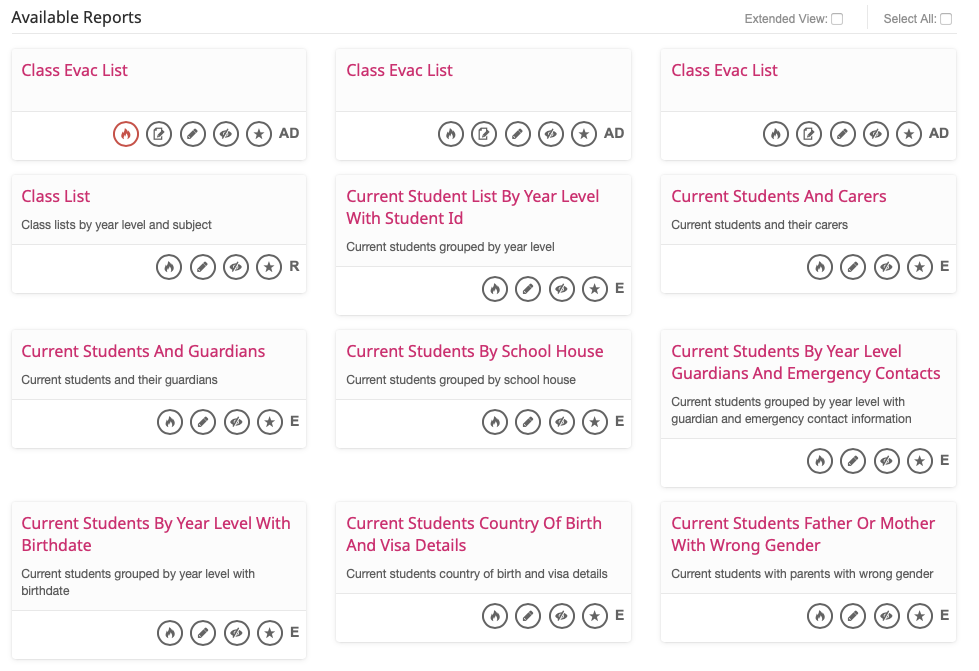Enable the Extended View checkbox
Image resolution: width=979 pixels, height=671 pixels.
(x=837, y=19)
